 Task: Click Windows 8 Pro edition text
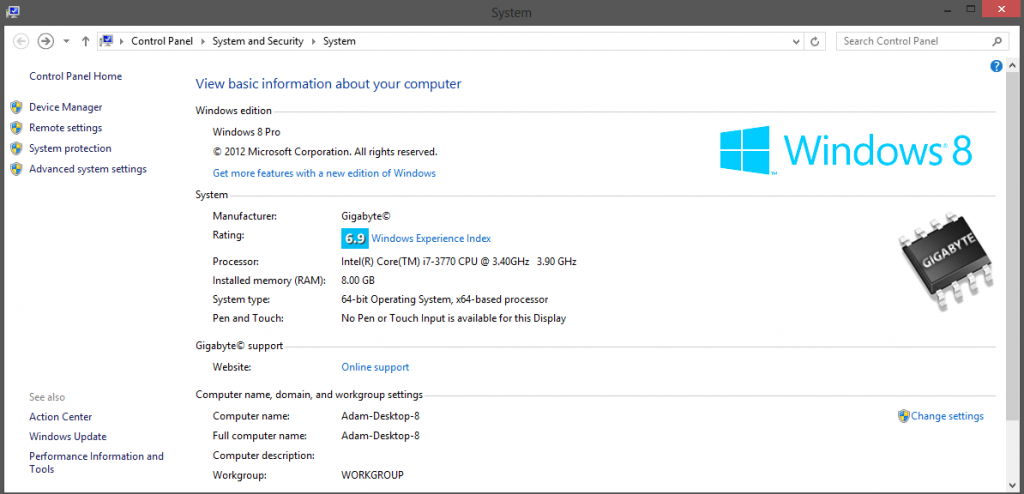[246, 132]
